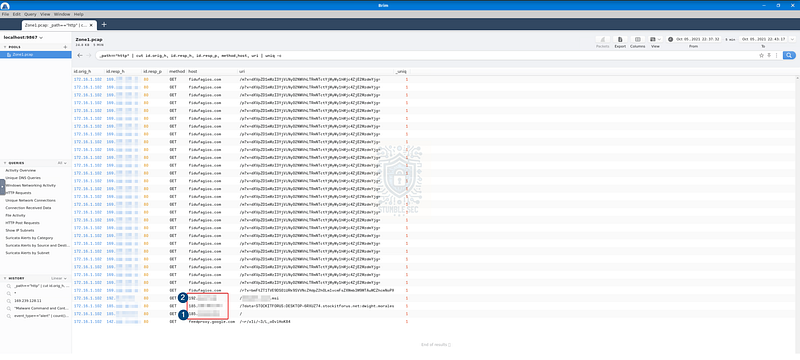Run the Activity Overview query
The height and width of the screenshot is (360, 800).
[20, 170]
